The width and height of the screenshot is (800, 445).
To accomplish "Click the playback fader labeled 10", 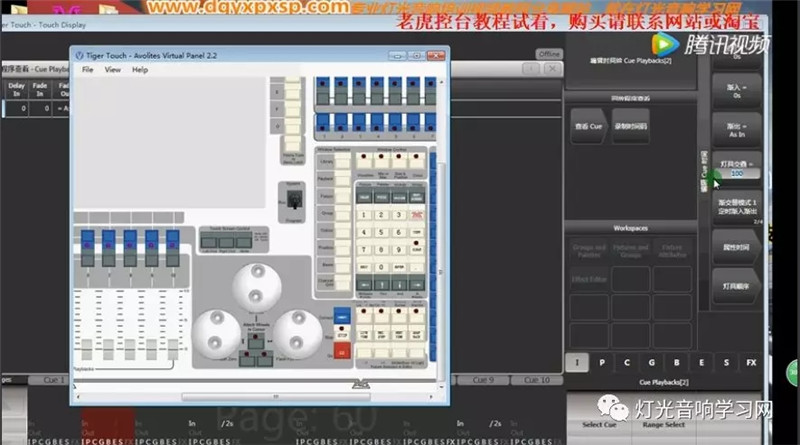I will point(173,349).
